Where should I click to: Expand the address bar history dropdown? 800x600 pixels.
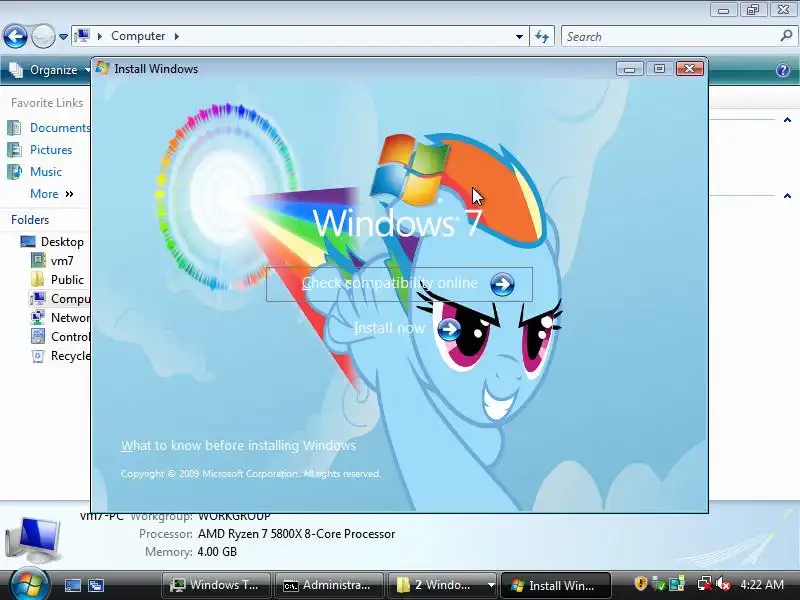pyautogui.click(x=519, y=37)
